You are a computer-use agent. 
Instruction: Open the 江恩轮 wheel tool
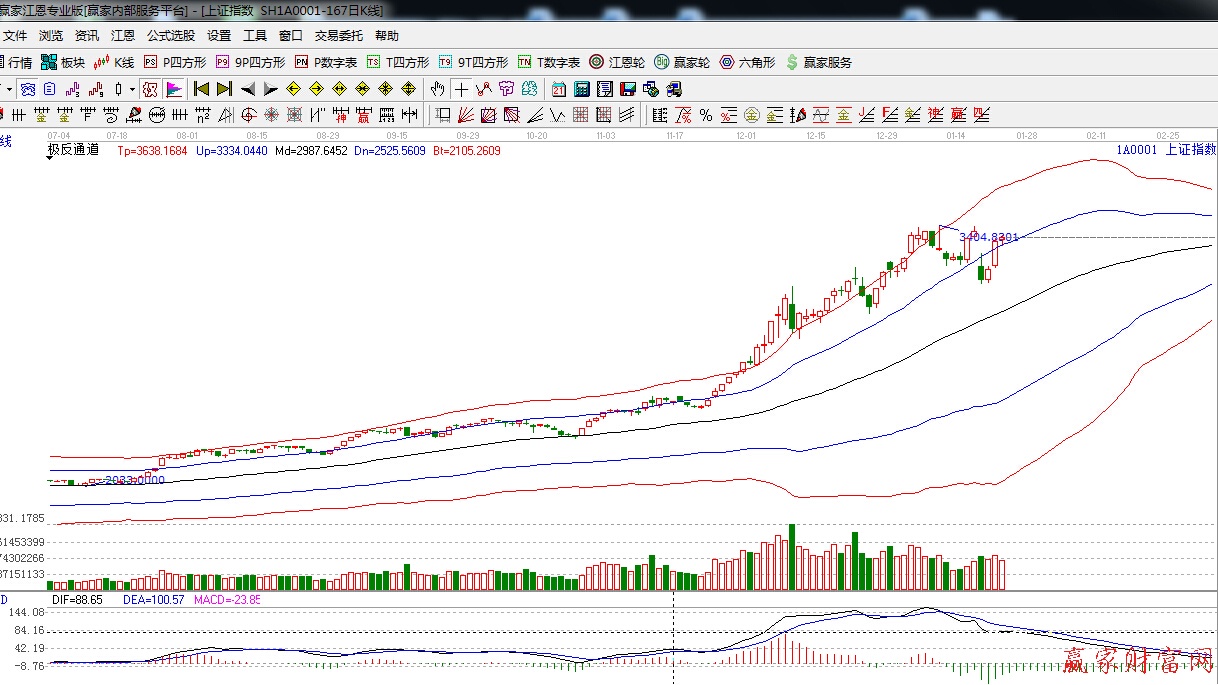click(x=617, y=62)
